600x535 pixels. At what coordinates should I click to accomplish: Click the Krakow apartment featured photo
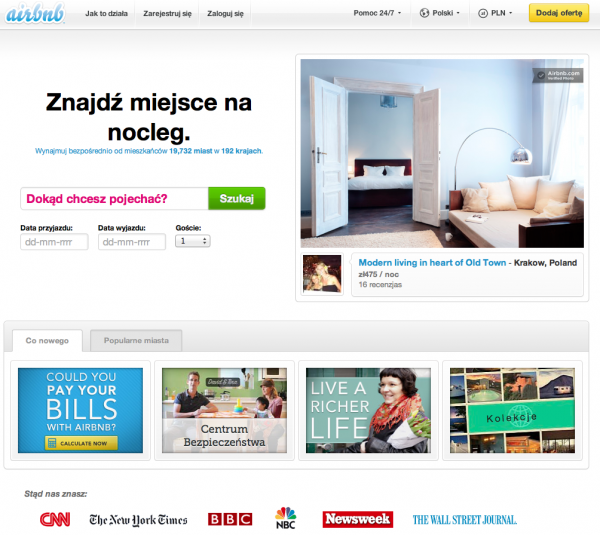coord(442,153)
